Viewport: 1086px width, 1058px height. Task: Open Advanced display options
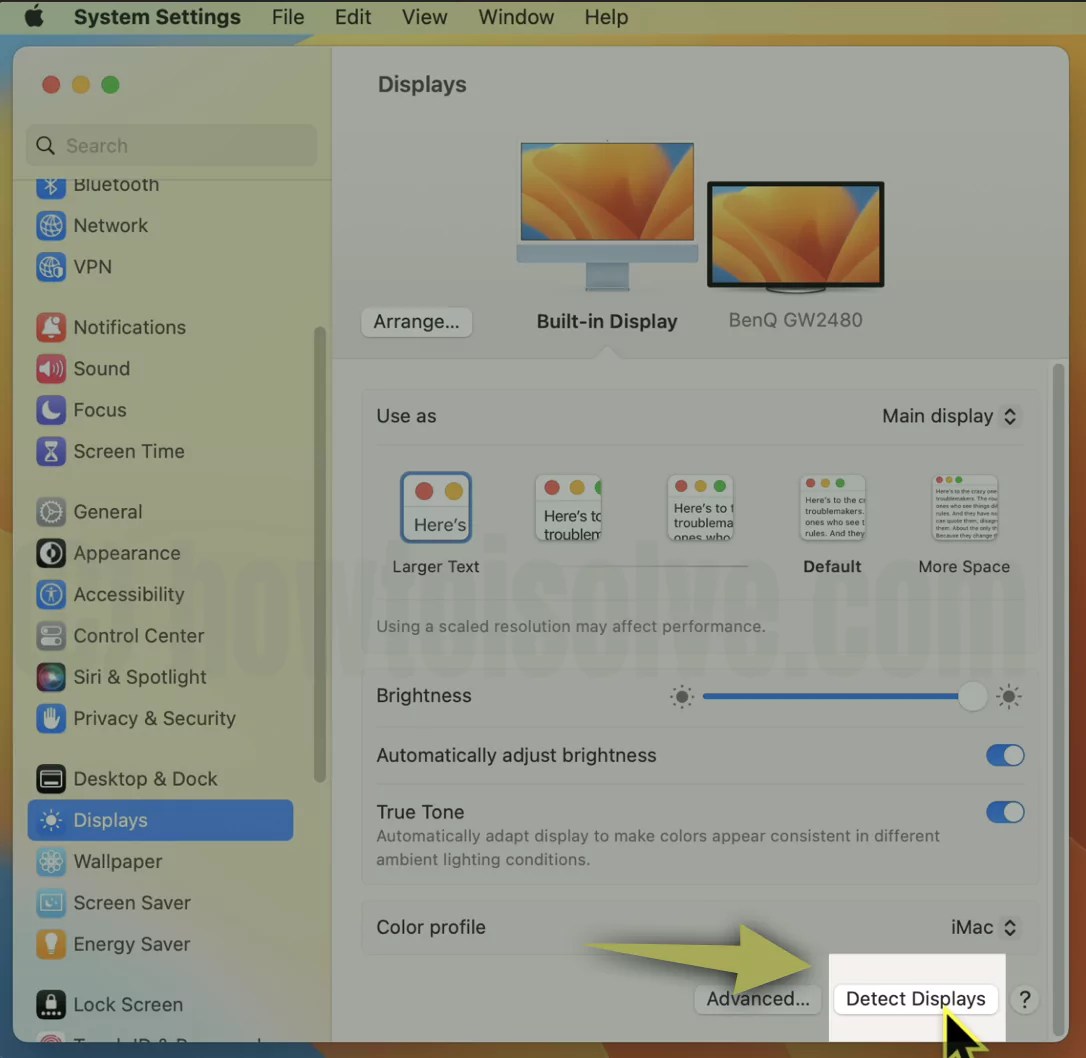tap(757, 998)
